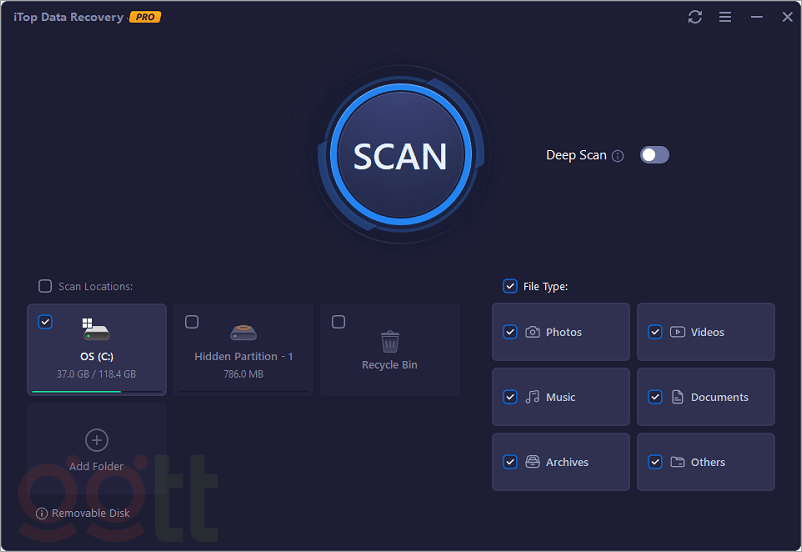This screenshot has width=802, height=552.
Task: Select the Archives file type tile
Action: coord(561,462)
